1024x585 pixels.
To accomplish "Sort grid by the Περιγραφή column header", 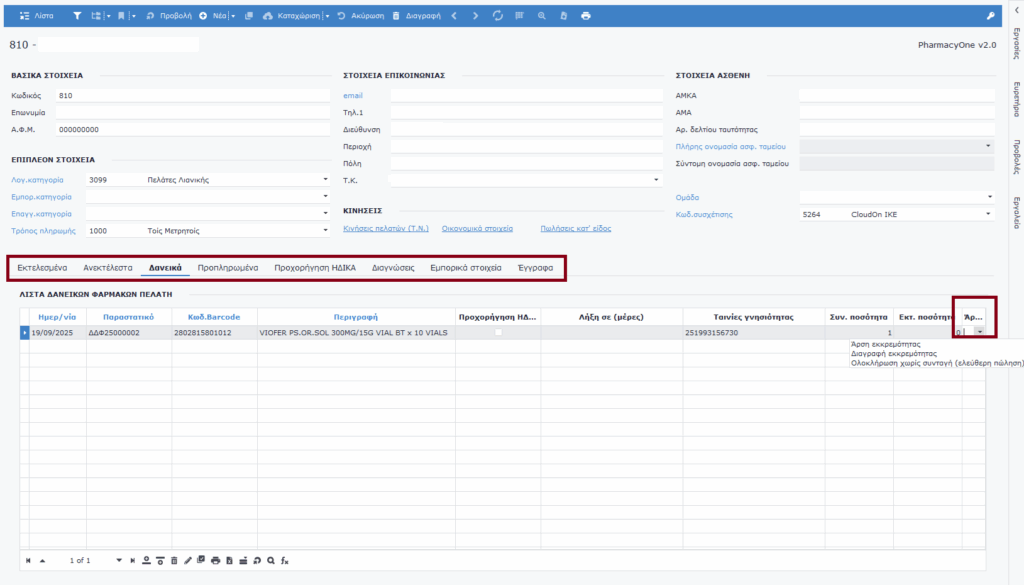I will 355,316.
